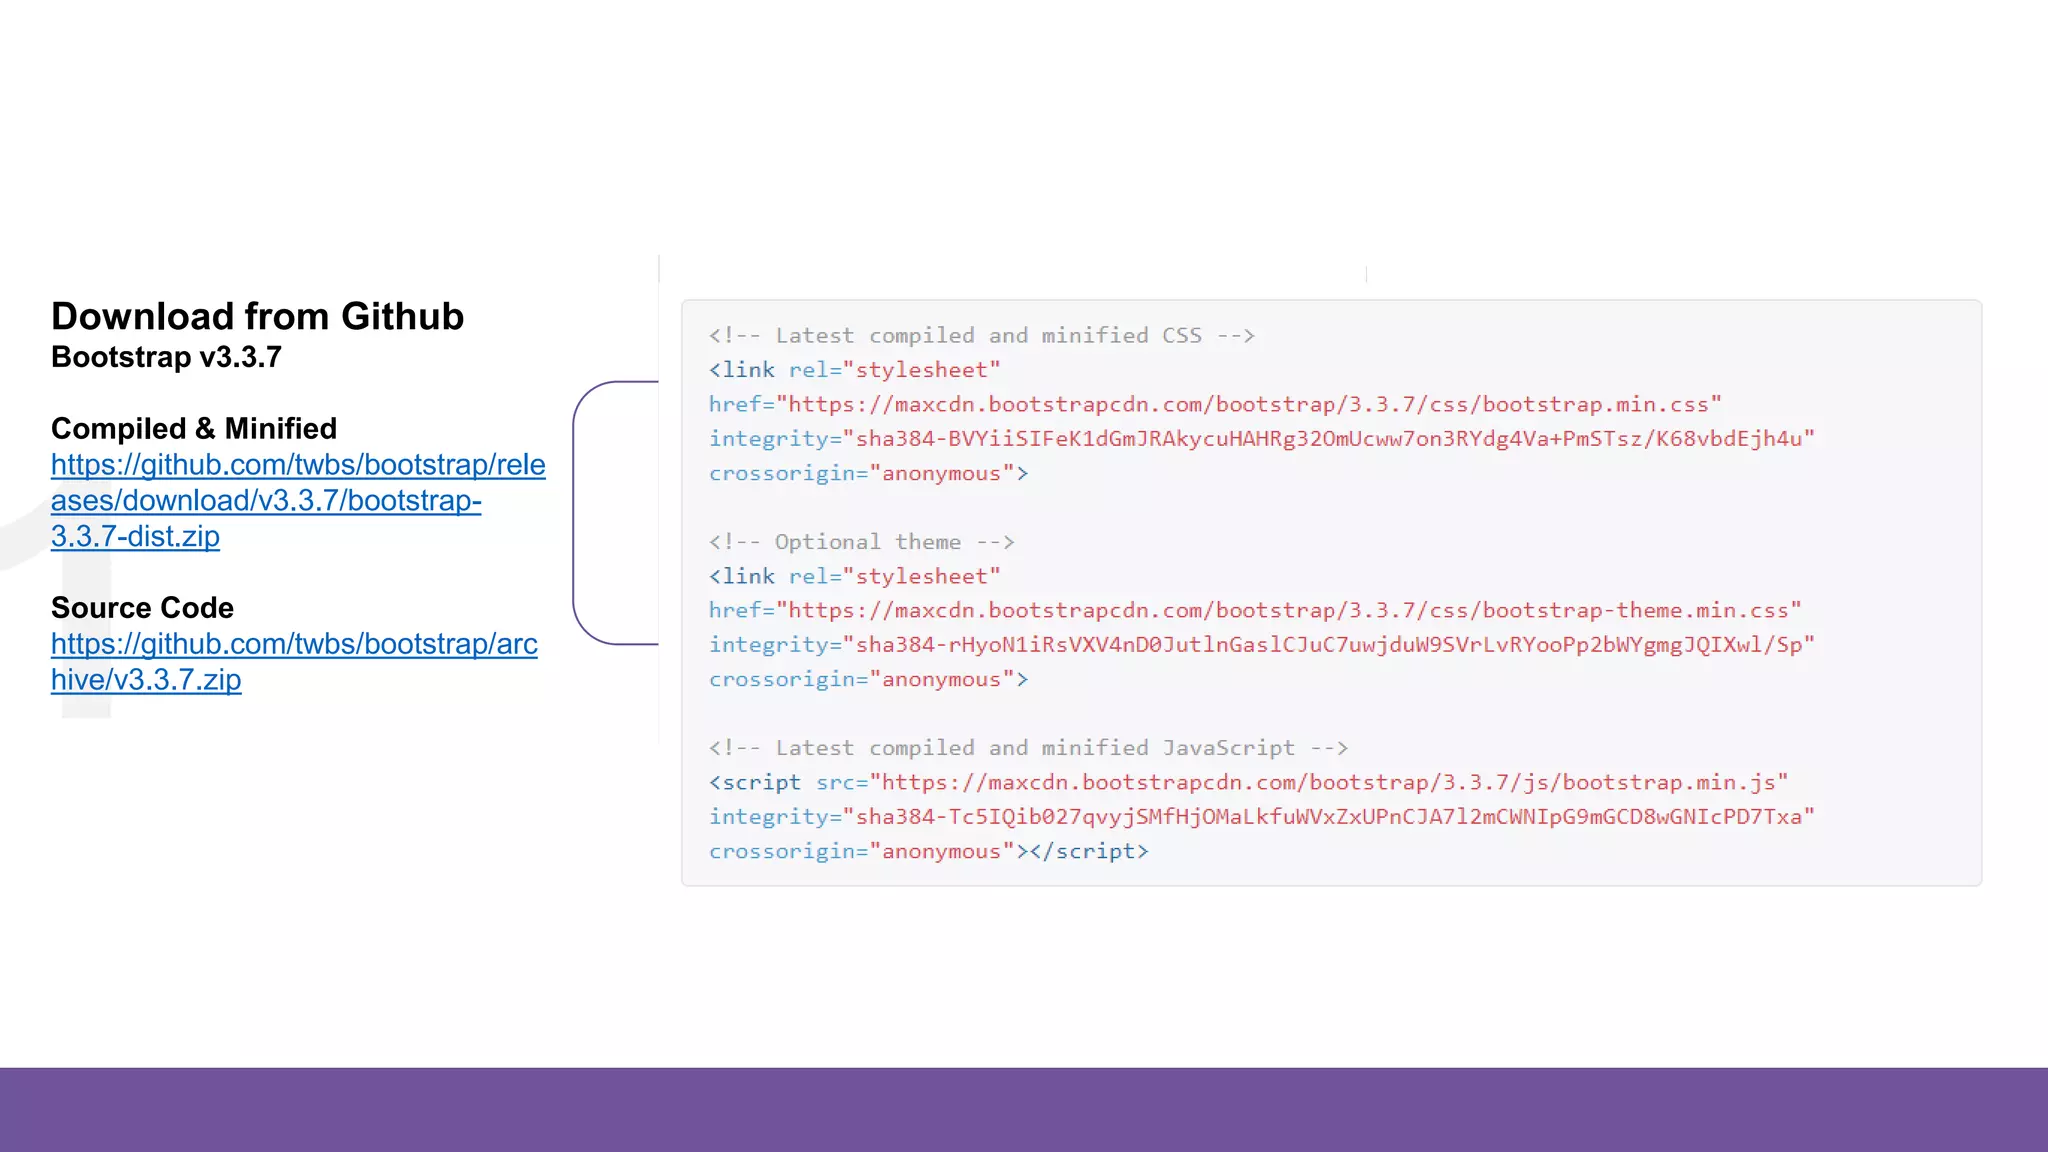Click the 'Compiled & Minified' label
The image size is (2048, 1152).
tap(193, 428)
